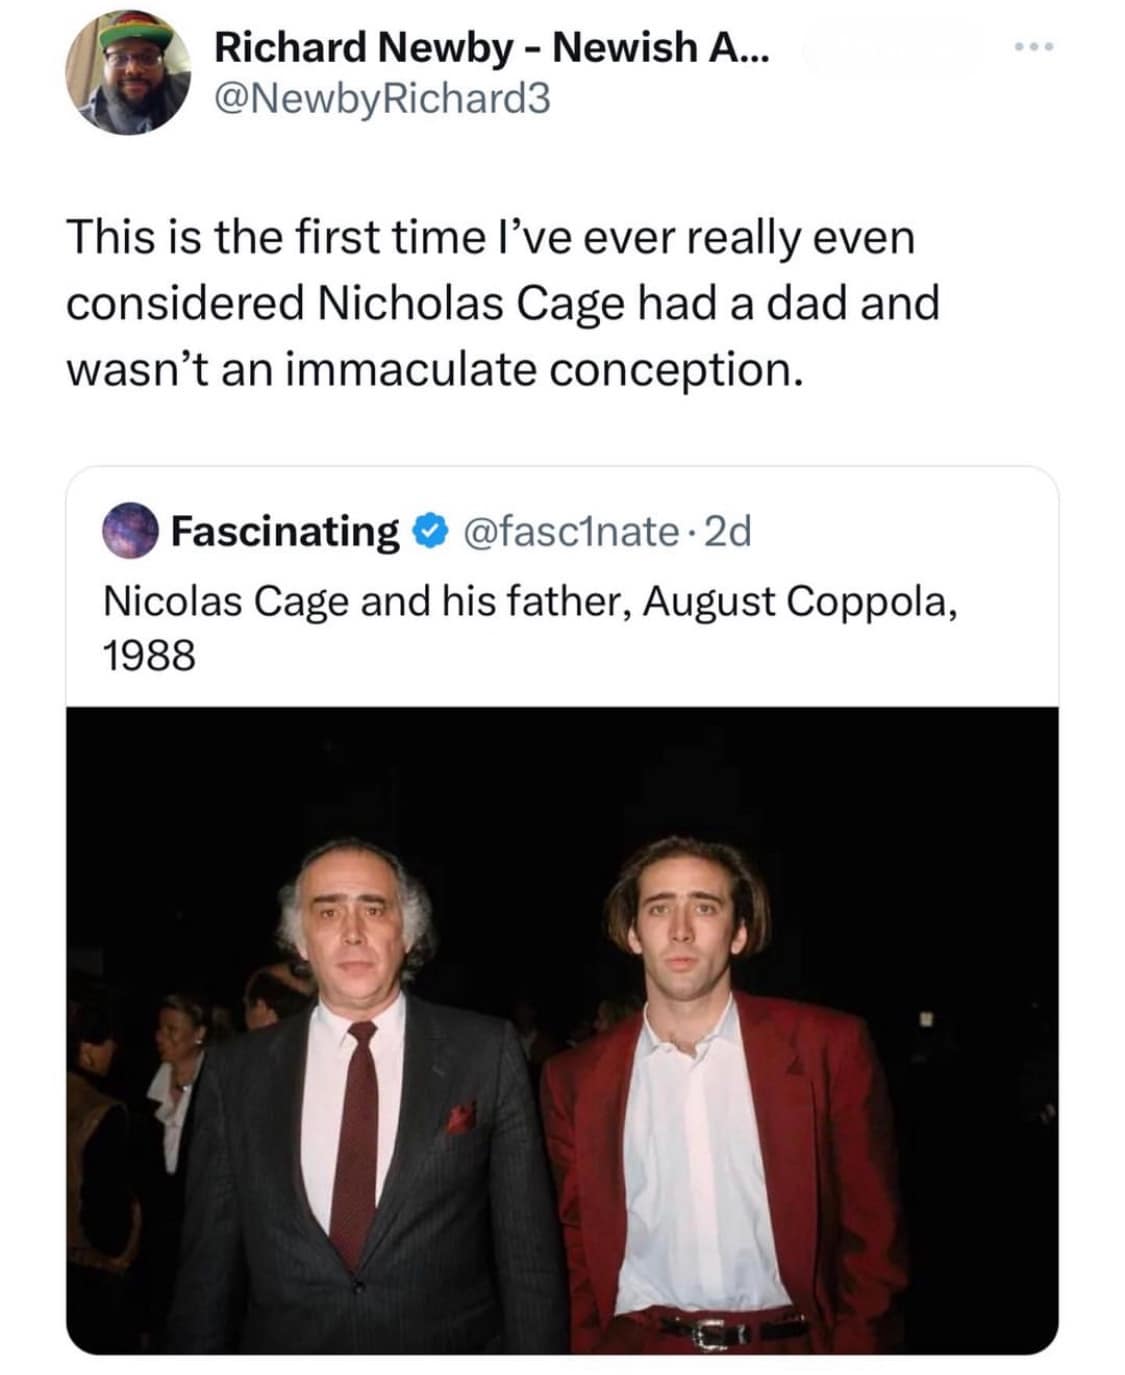Open @NewbyRichard3 profile via handle
The image size is (1125, 1375).
point(385,99)
